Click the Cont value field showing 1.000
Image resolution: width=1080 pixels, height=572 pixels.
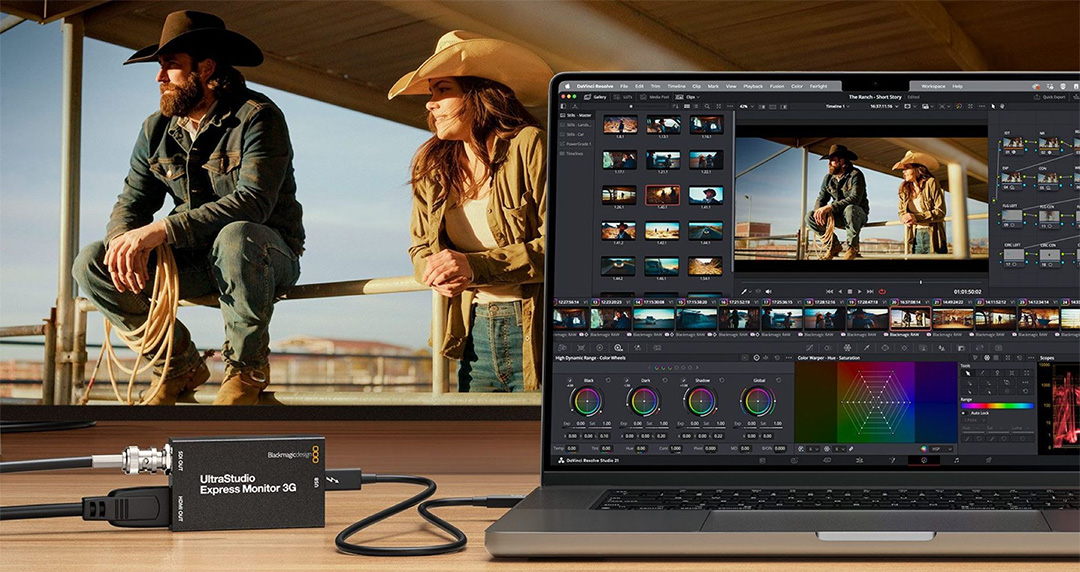(x=676, y=448)
